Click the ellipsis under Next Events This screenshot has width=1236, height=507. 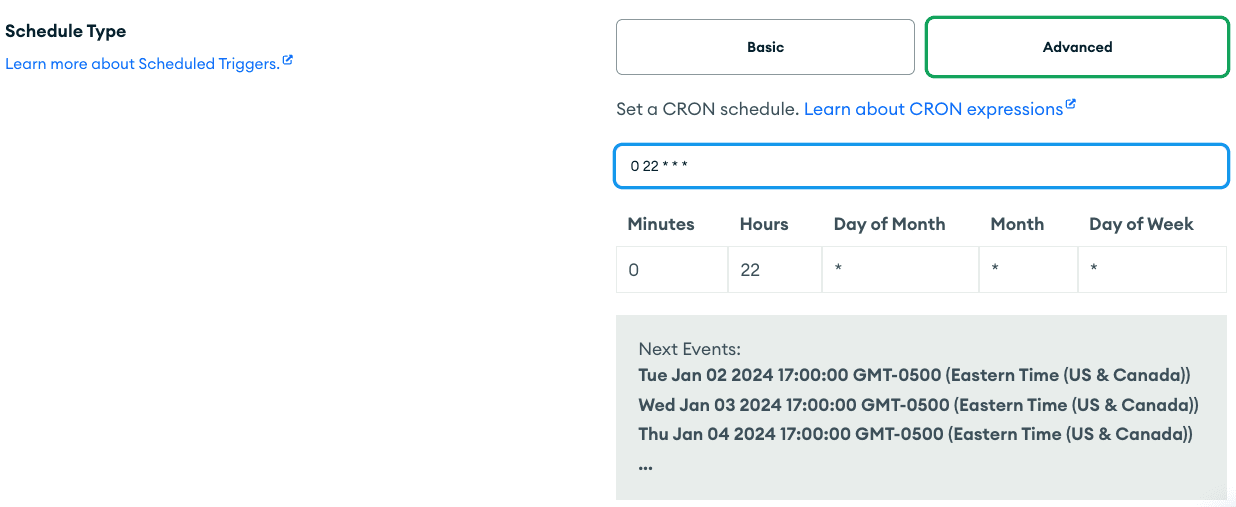point(646,465)
